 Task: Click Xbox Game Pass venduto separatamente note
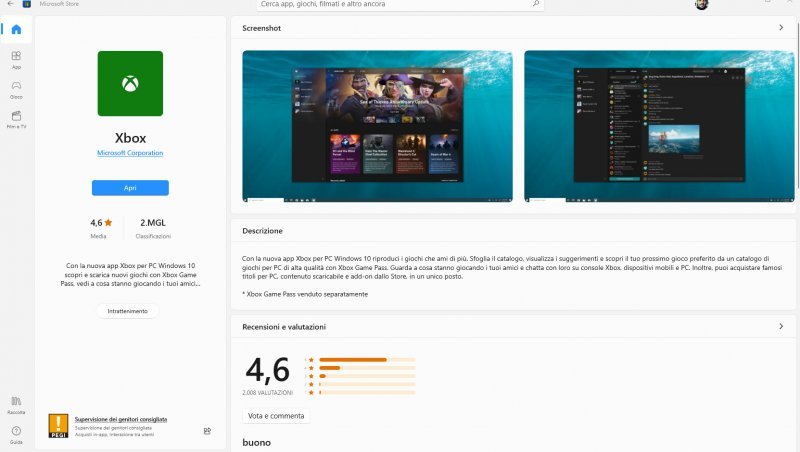(x=305, y=294)
